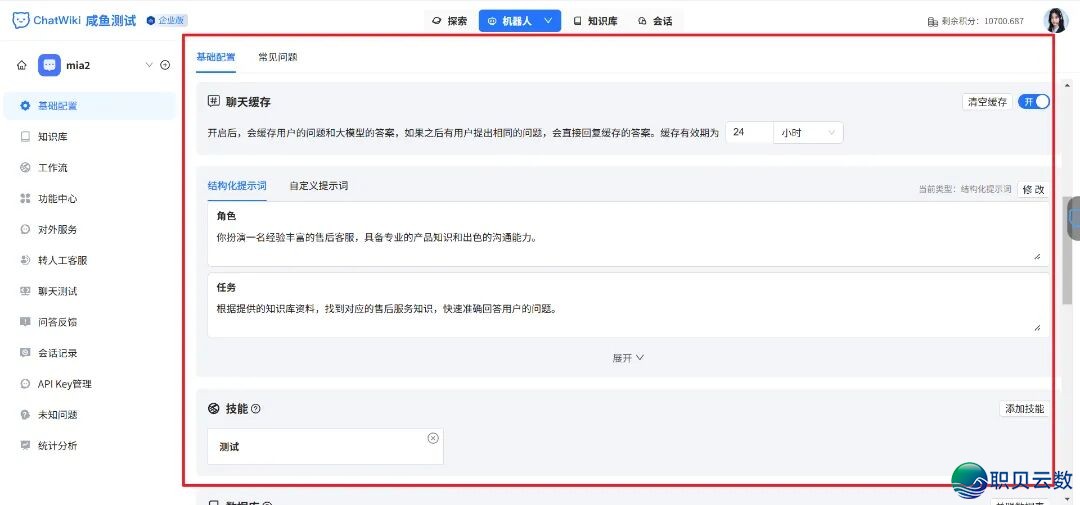Viewport: 1080px width, 505px height.
Task: Open the 知识库 top menu
Action: (x=596, y=21)
